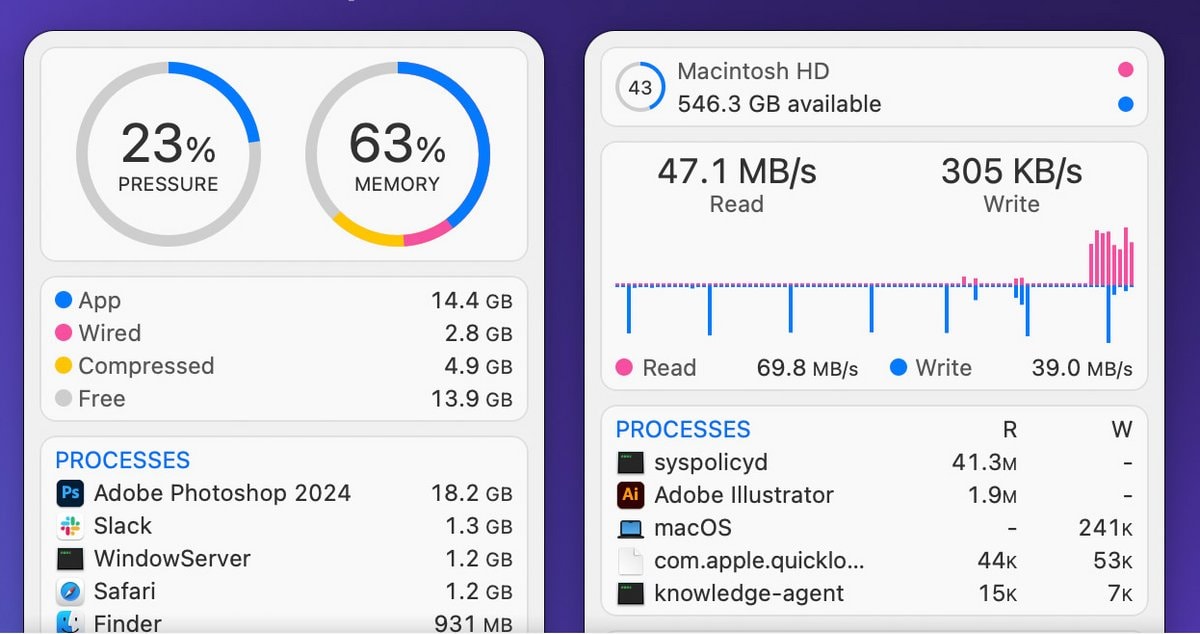Image resolution: width=1200 pixels, height=634 pixels.
Task: Click the peak write 39.0 MB/s value
Action: tap(1082, 368)
